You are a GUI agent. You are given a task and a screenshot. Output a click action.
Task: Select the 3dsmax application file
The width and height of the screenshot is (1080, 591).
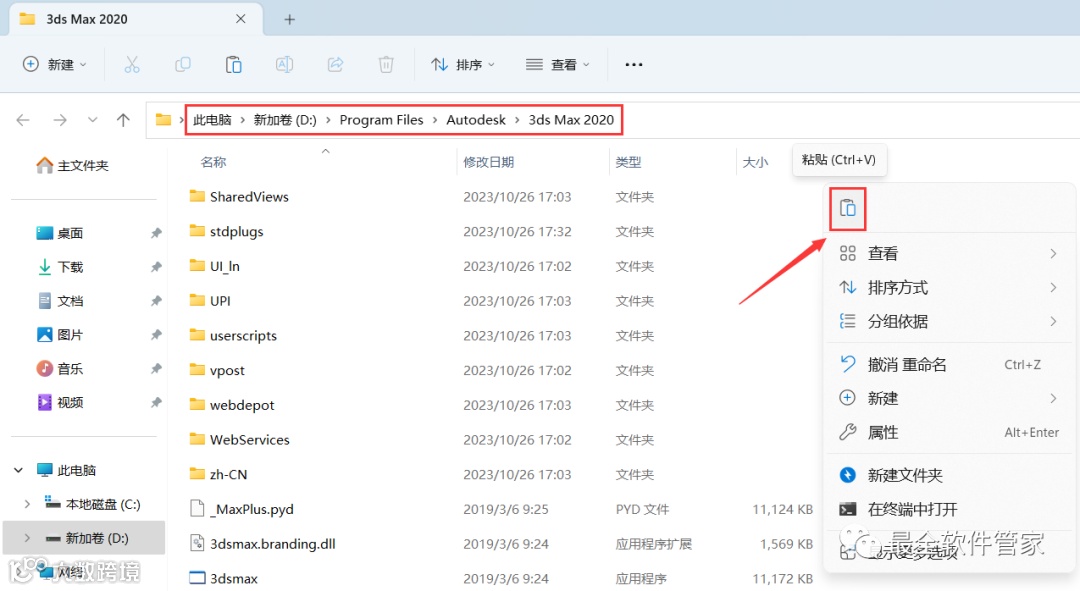tap(223, 579)
